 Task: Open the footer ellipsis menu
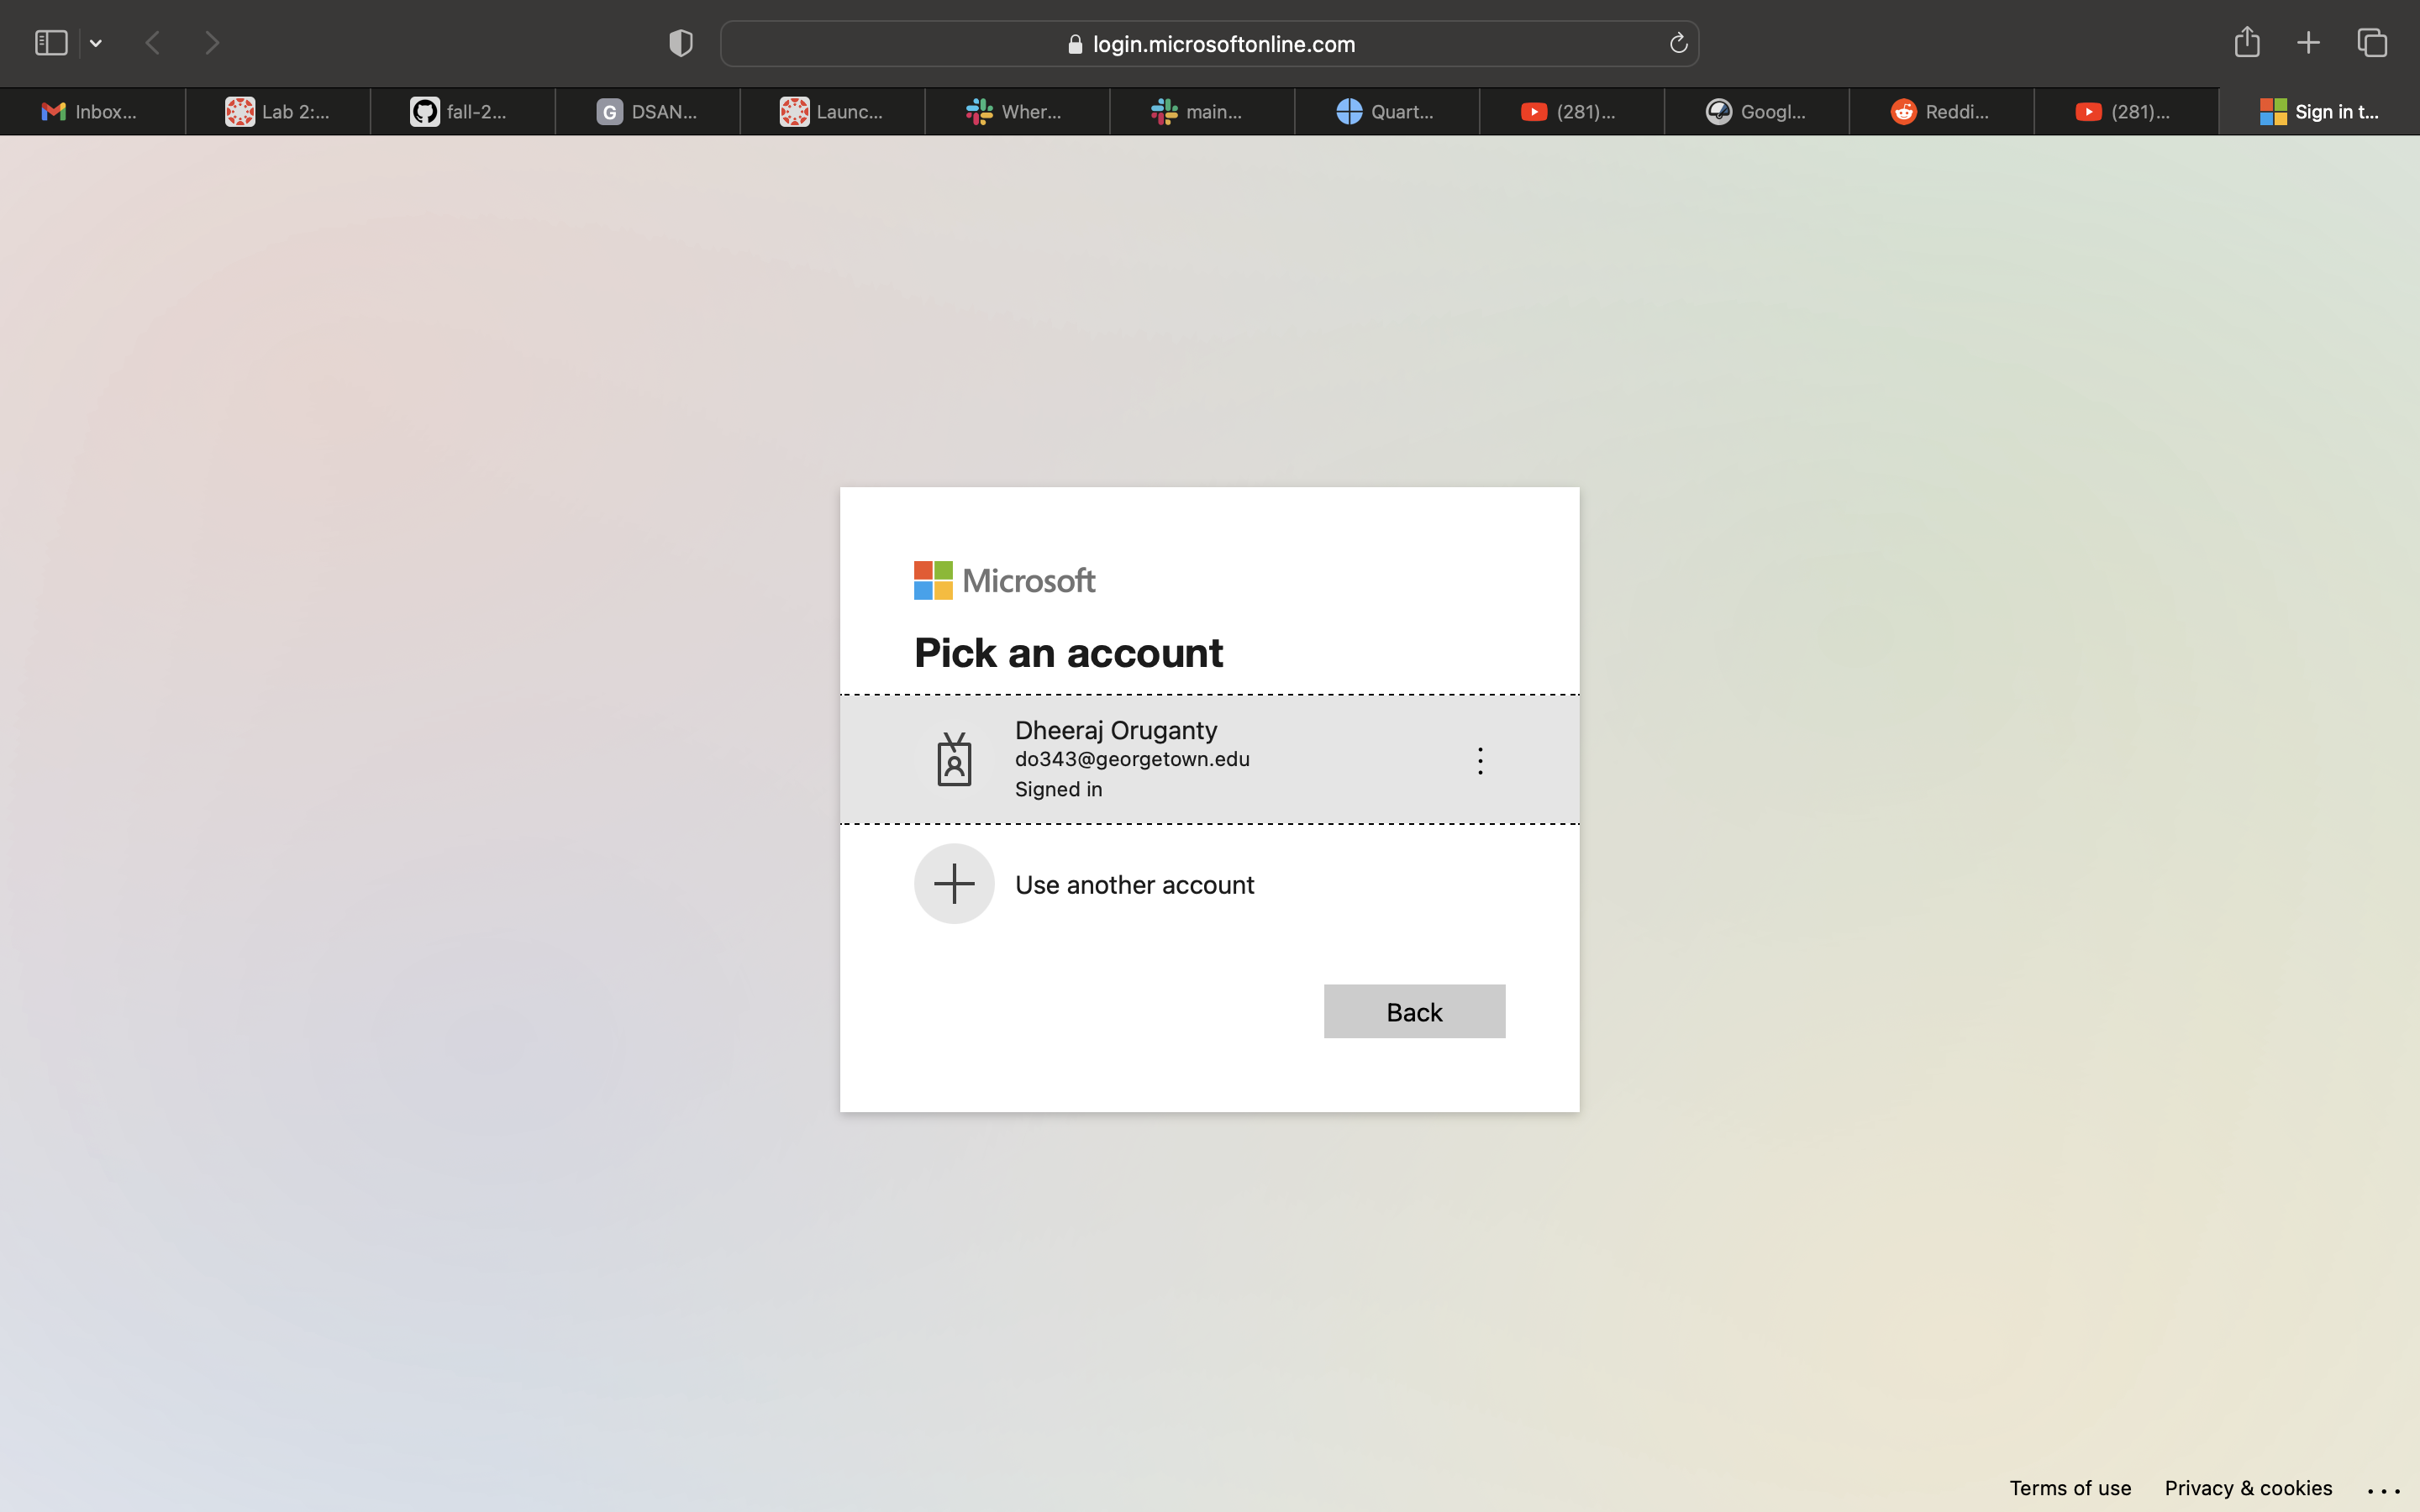[2384, 1491]
